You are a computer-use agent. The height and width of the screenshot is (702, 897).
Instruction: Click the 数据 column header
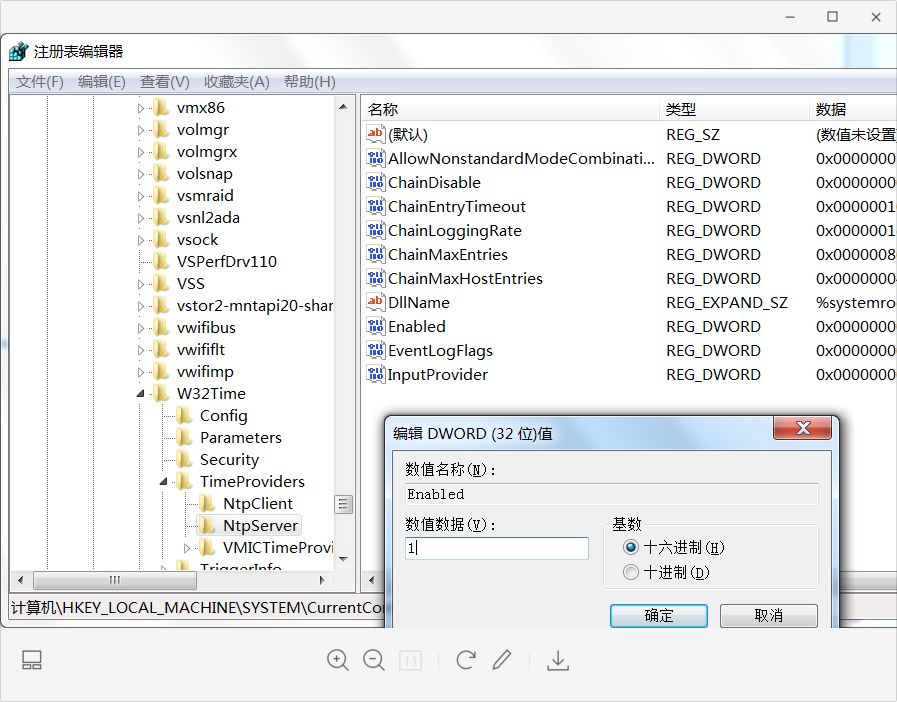[x=853, y=109]
